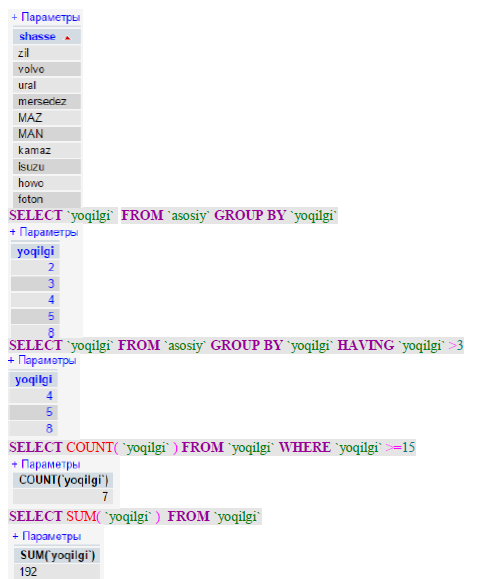
Task: Click the yoqilgi header in the first yoqilgi table
Action: click(x=35, y=251)
